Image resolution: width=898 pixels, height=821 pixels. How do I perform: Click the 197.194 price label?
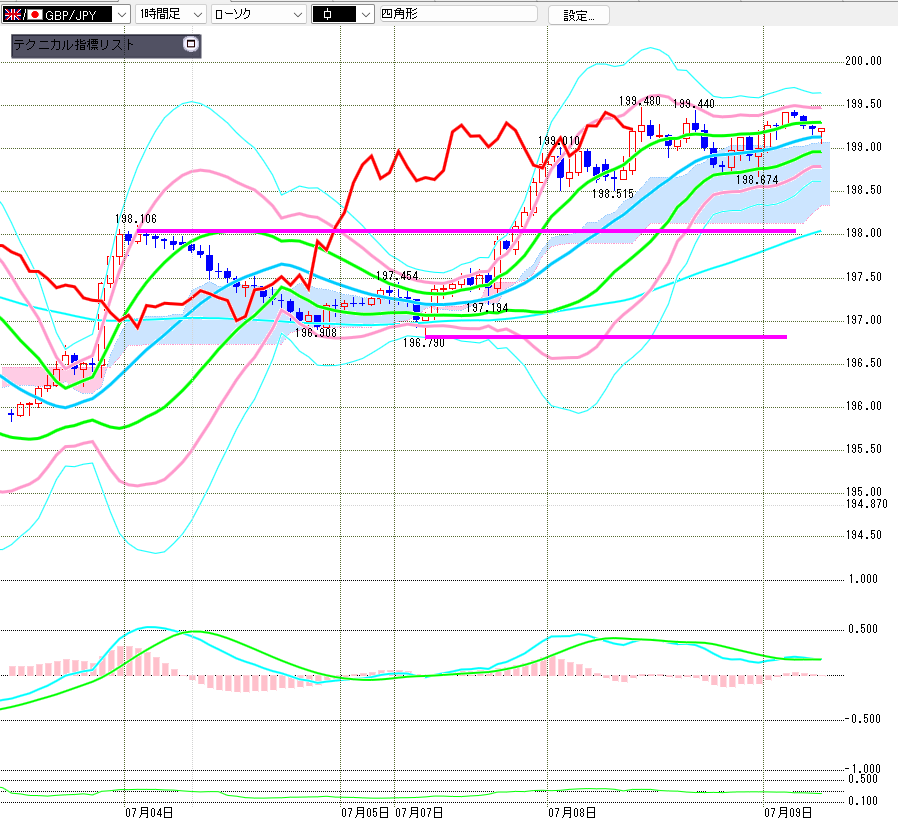tap(487, 308)
